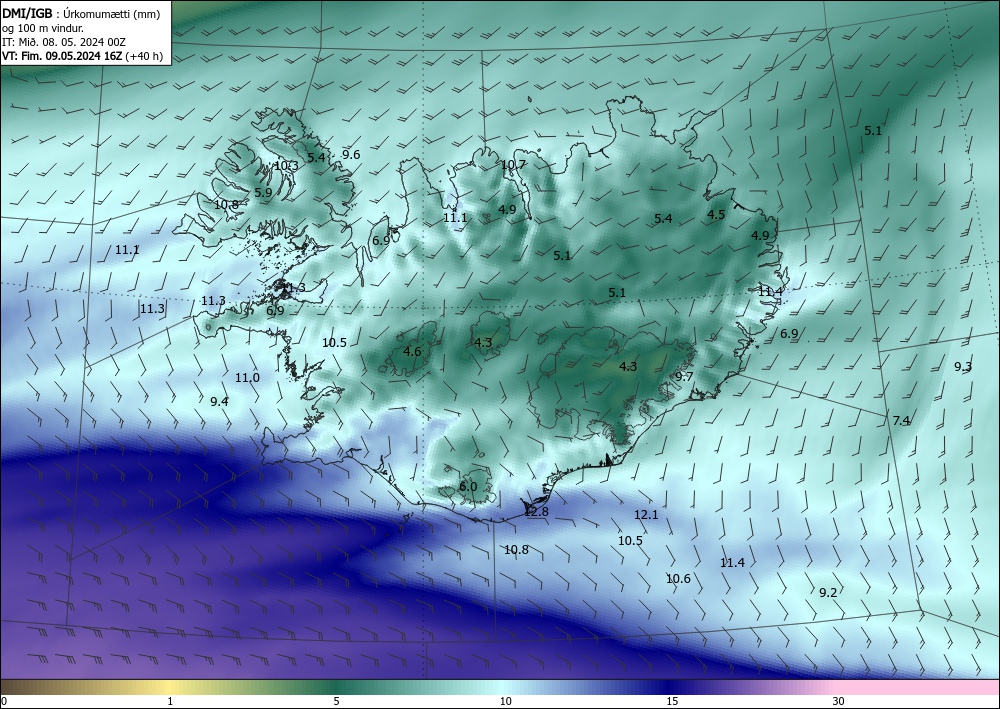Click the colorbar label '0'

pyautogui.click(x=4, y=701)
